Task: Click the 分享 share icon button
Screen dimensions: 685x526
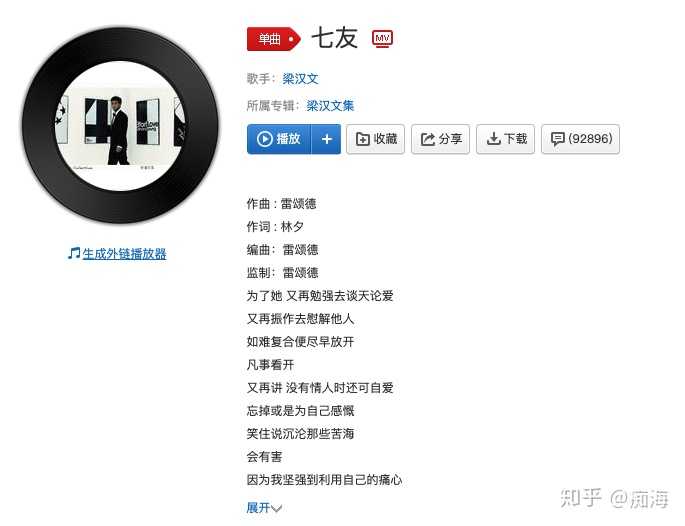Action: [440, 139]
